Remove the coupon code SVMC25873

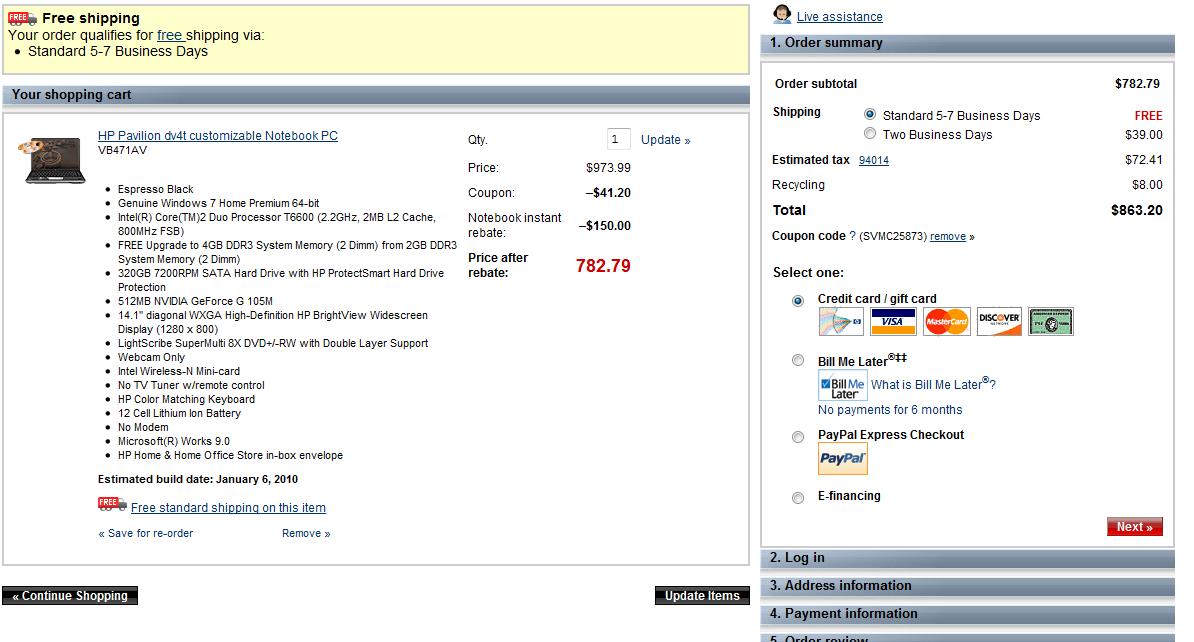948,237
